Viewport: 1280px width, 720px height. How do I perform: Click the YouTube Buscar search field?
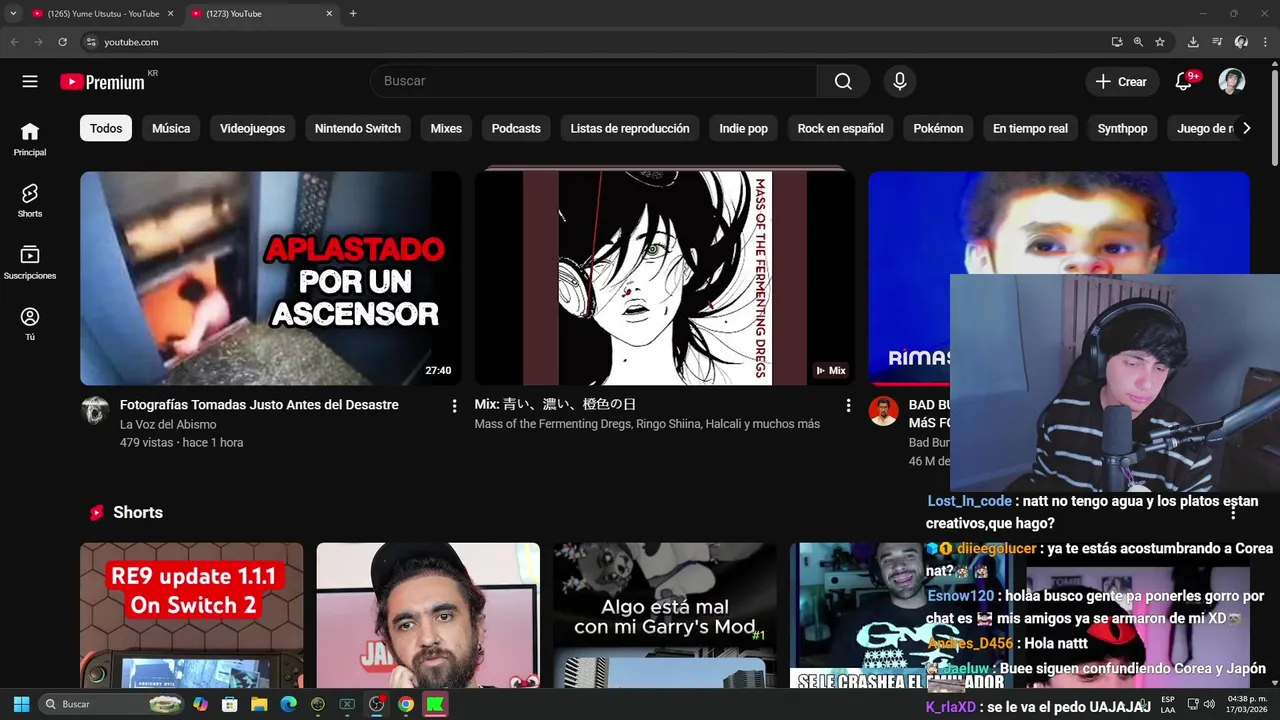(593, 81)
